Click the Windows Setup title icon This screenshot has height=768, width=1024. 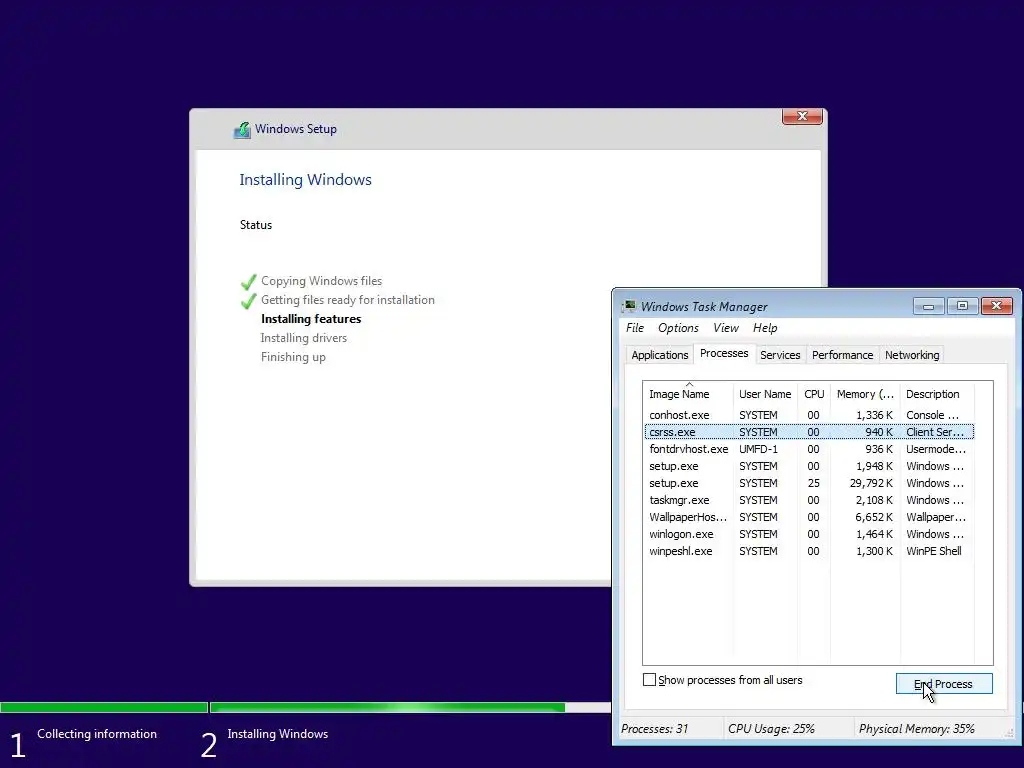tap(242, 129)
